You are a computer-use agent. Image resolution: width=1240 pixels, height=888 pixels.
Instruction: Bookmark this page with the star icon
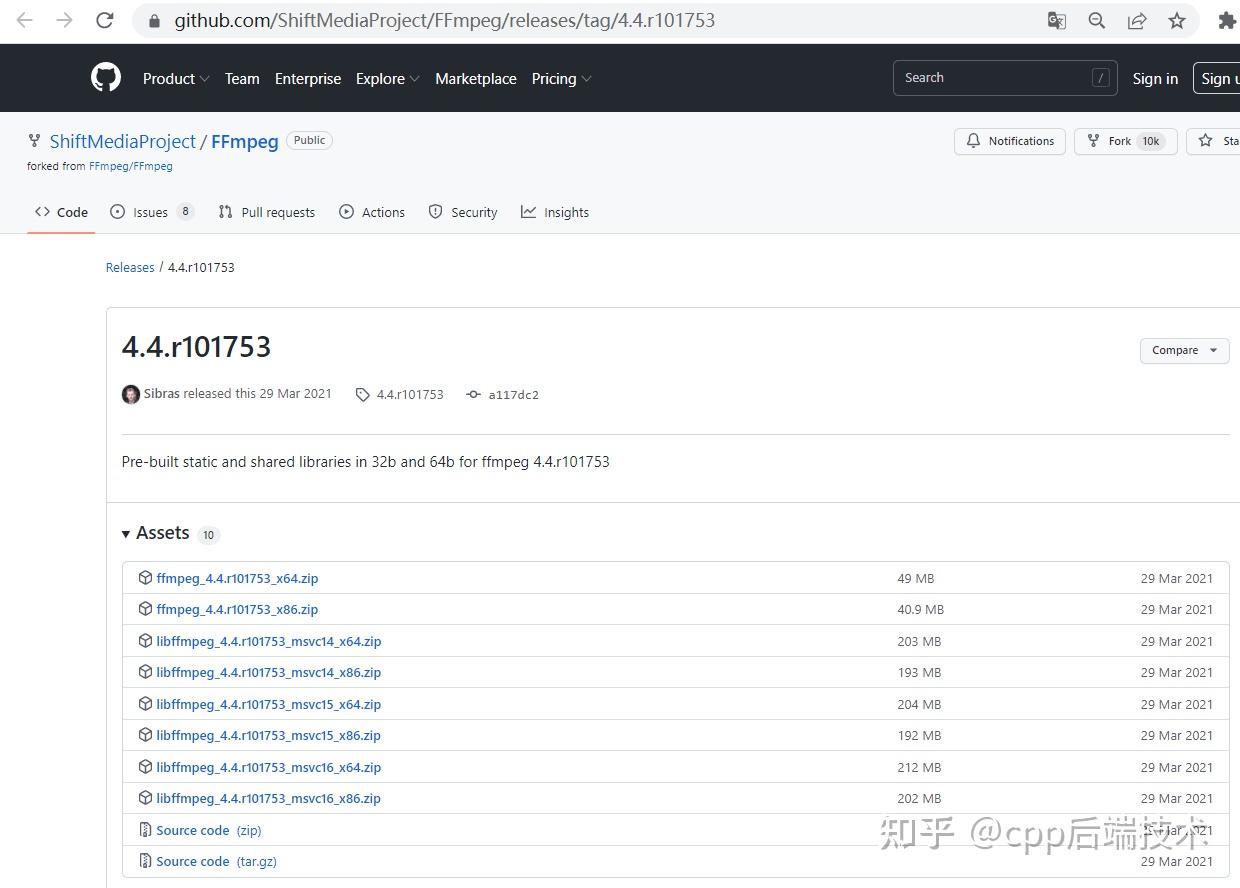(x=1177, y=20)
